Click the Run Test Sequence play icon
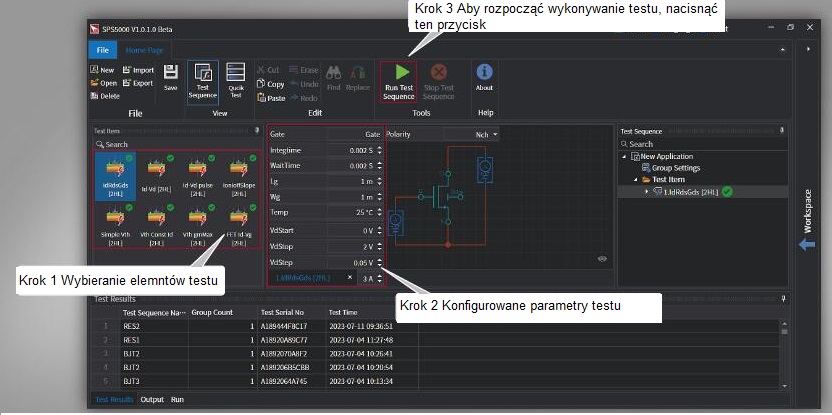The image size is (832, 415). (399, 73)
